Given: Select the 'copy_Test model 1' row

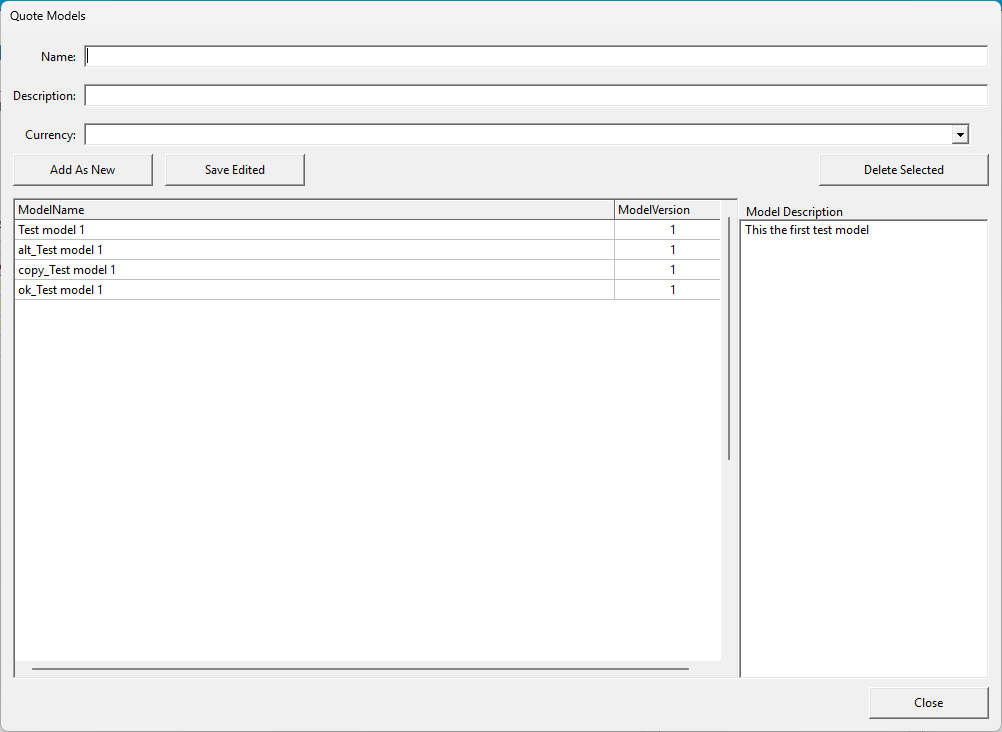Looking at the screenshot, I should tap(314, 270).
